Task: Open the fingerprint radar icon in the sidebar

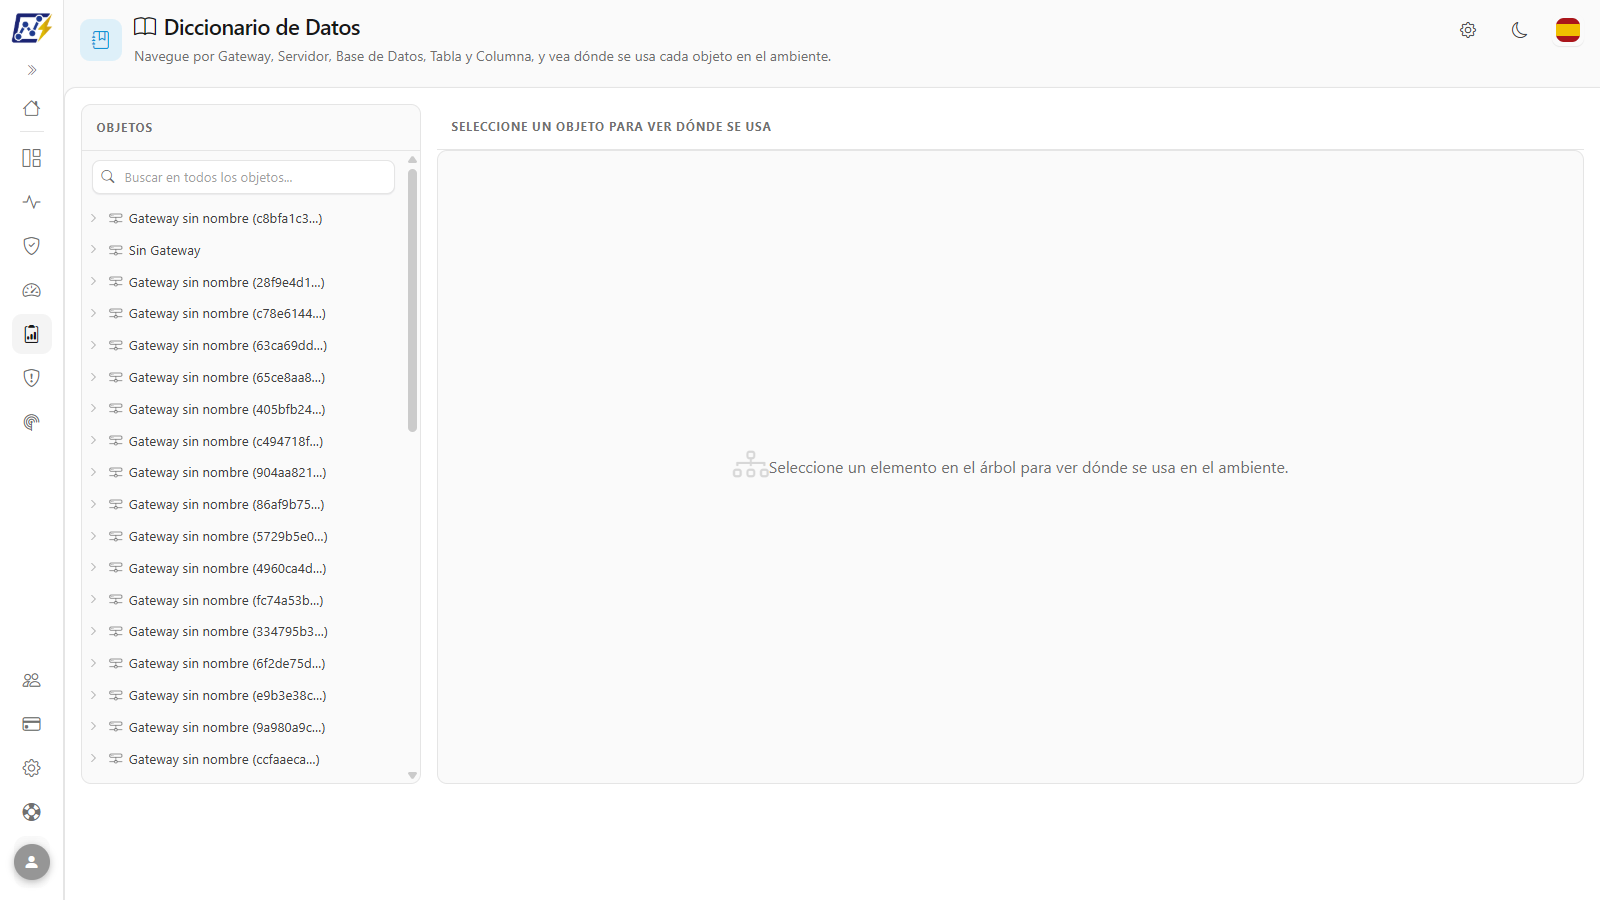Action: point(32,422)
